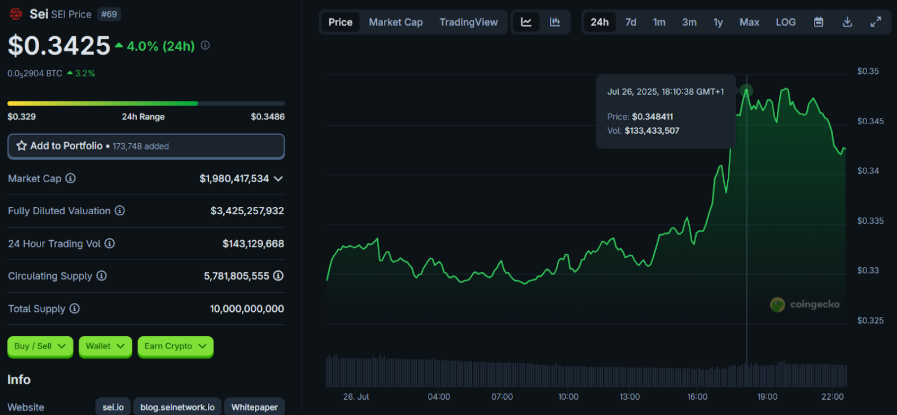Select the 1m time range

660,22
